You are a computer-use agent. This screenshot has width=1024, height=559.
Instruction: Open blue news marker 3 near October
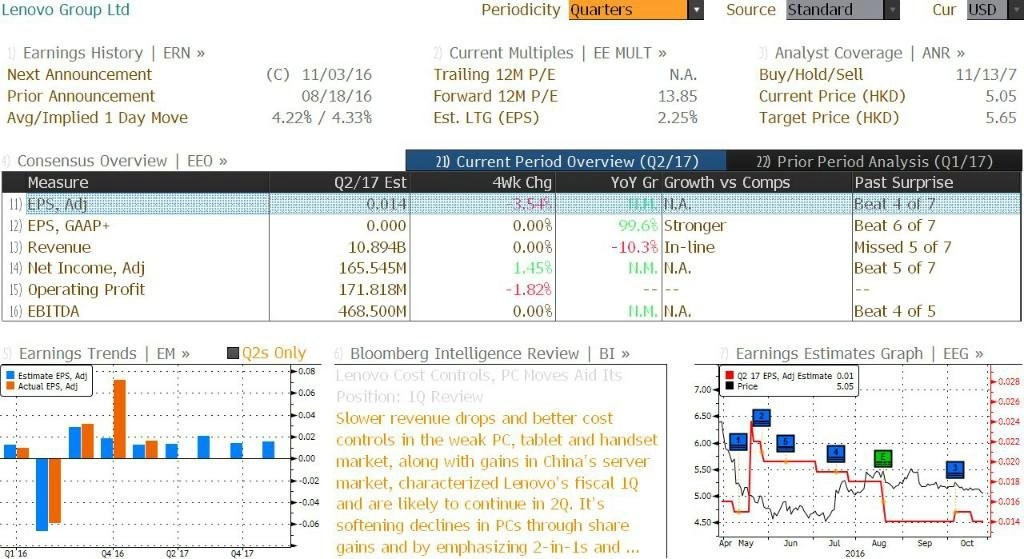click(955, 469)
